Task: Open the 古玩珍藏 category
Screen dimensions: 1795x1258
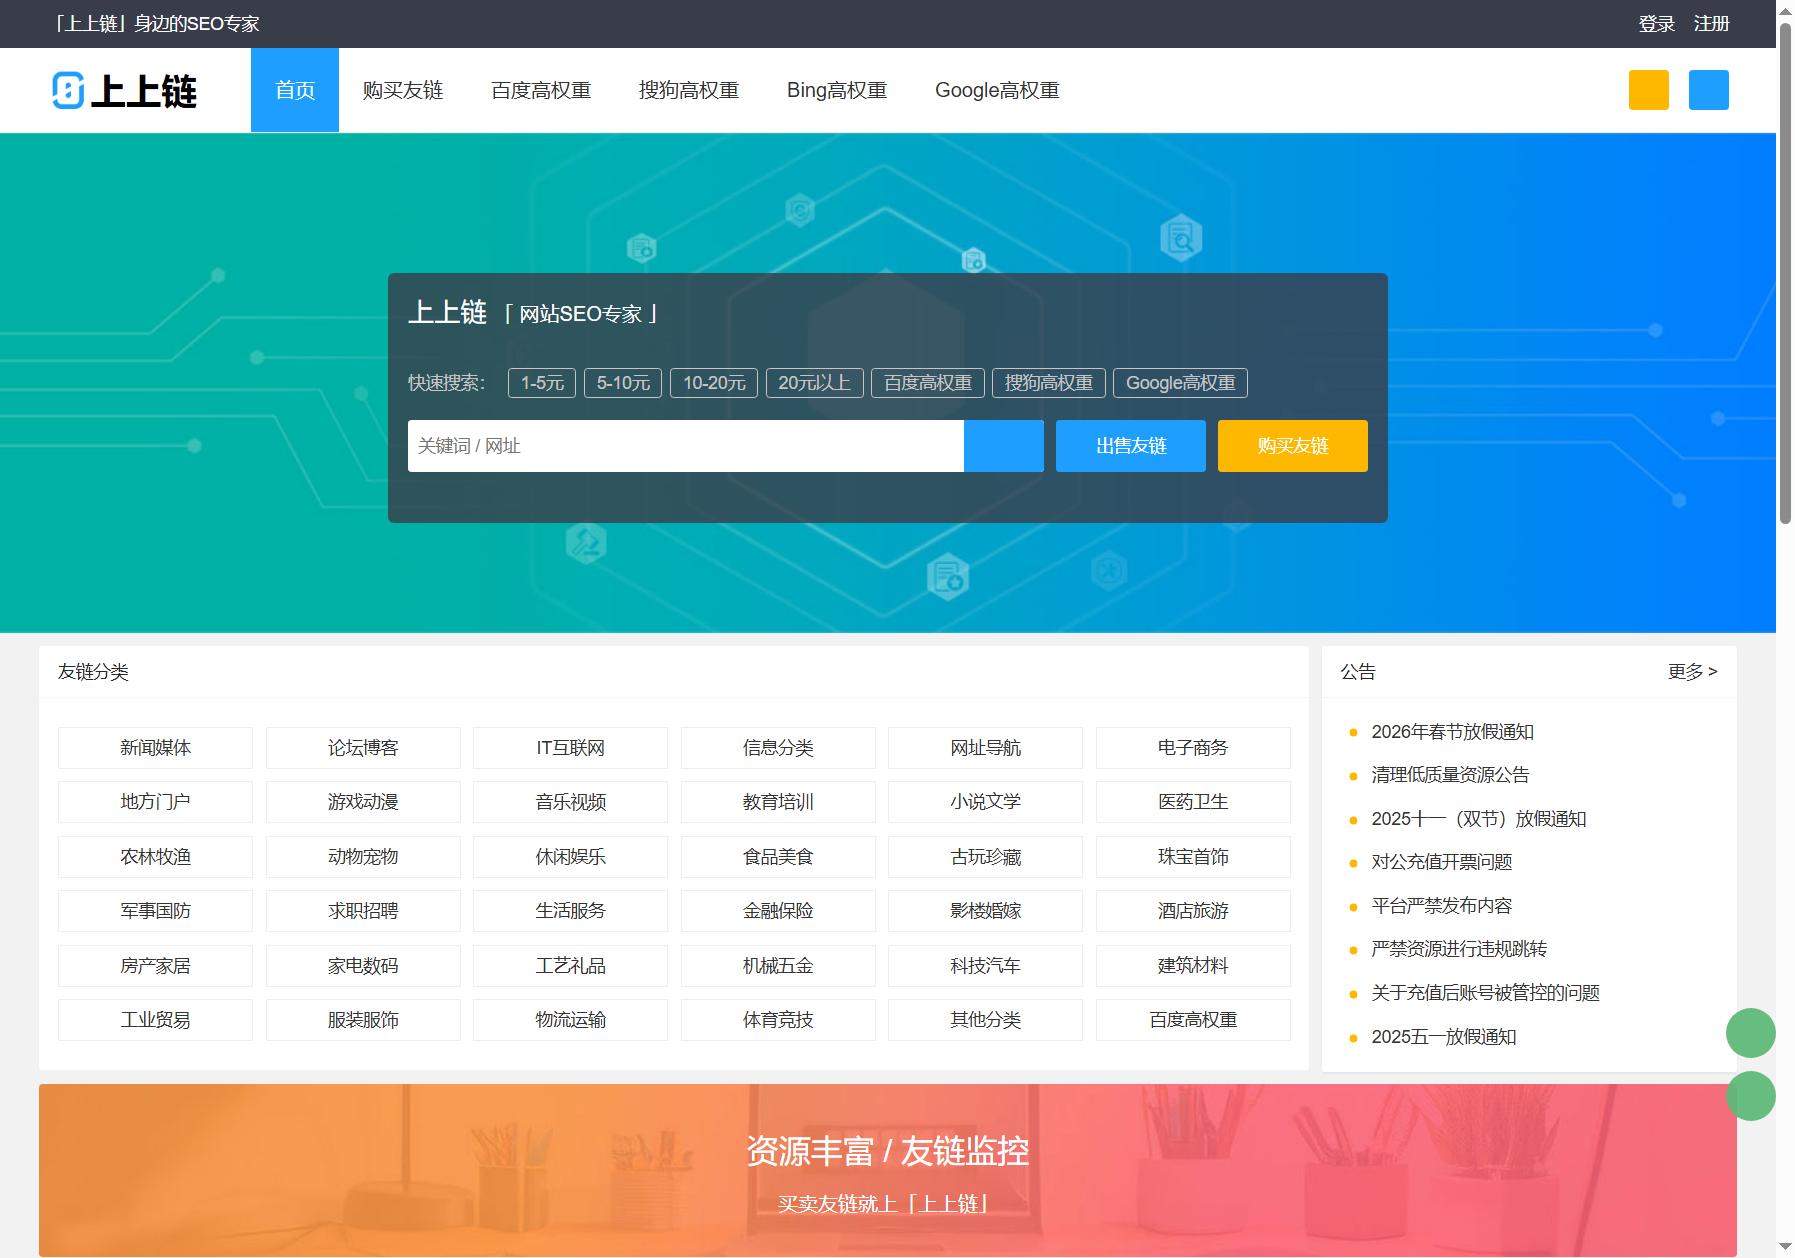Action: (985, 857)
